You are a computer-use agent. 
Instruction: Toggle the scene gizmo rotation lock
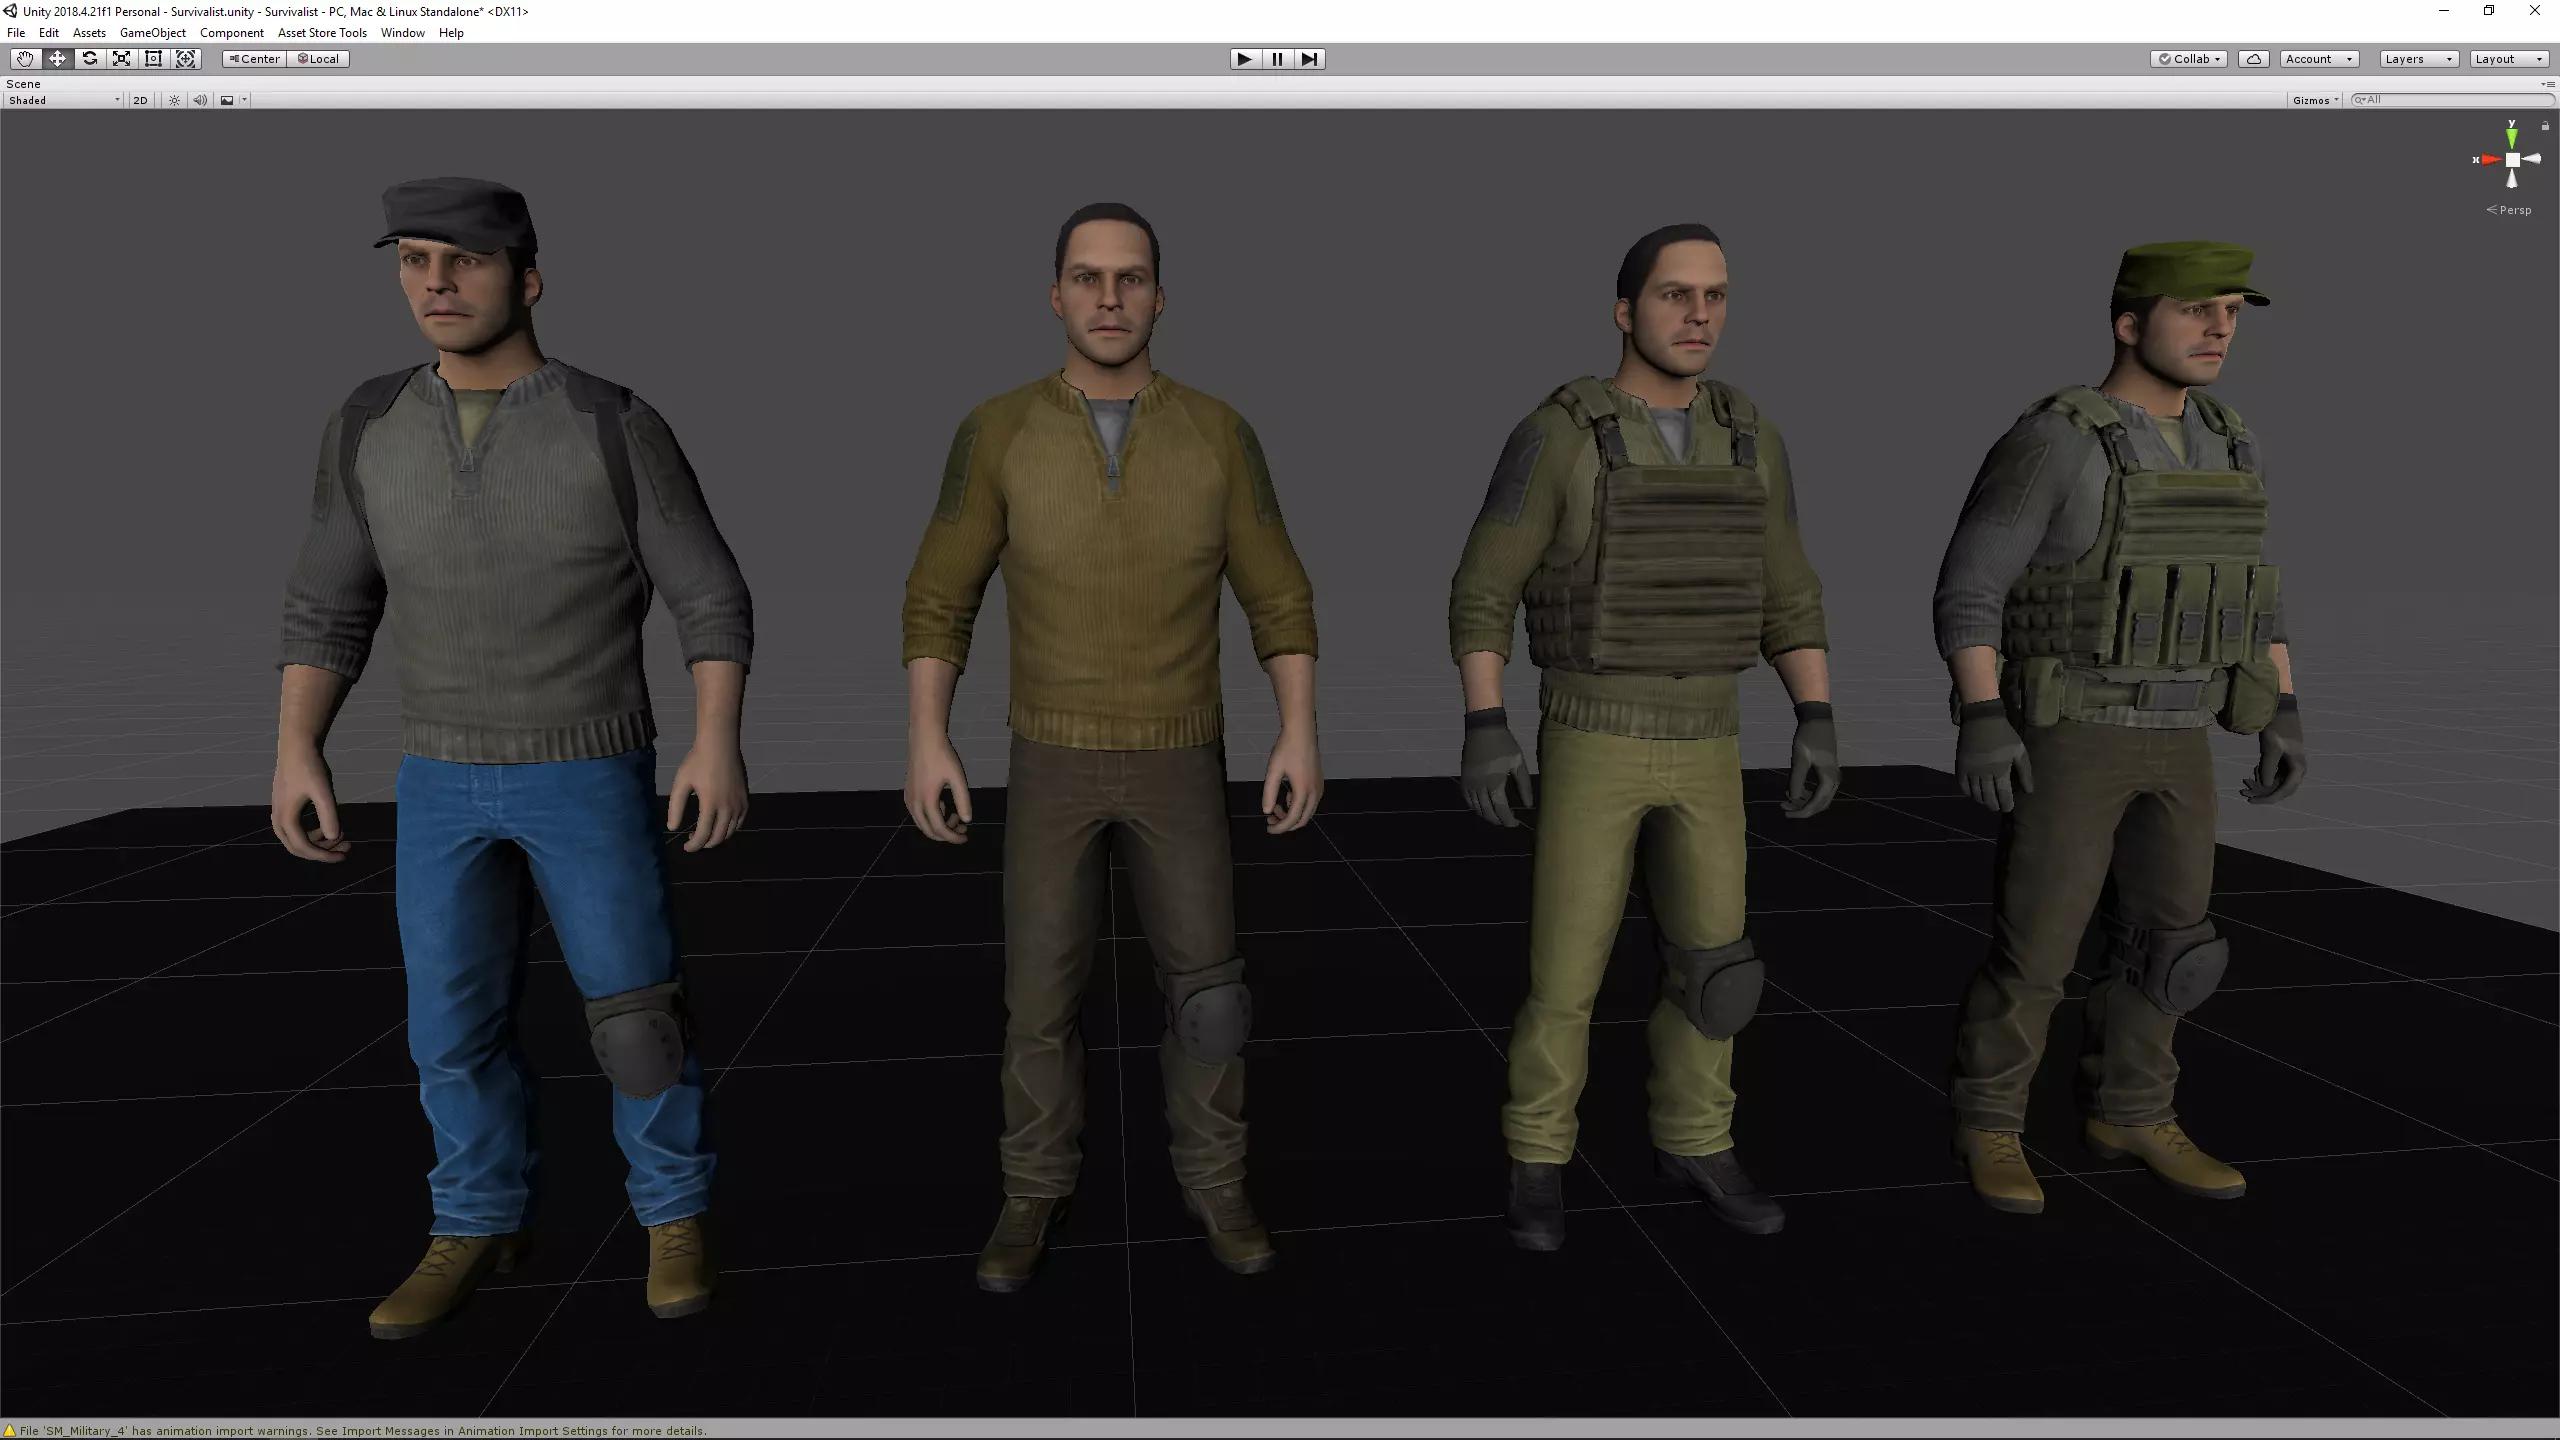click(2545, 126)
